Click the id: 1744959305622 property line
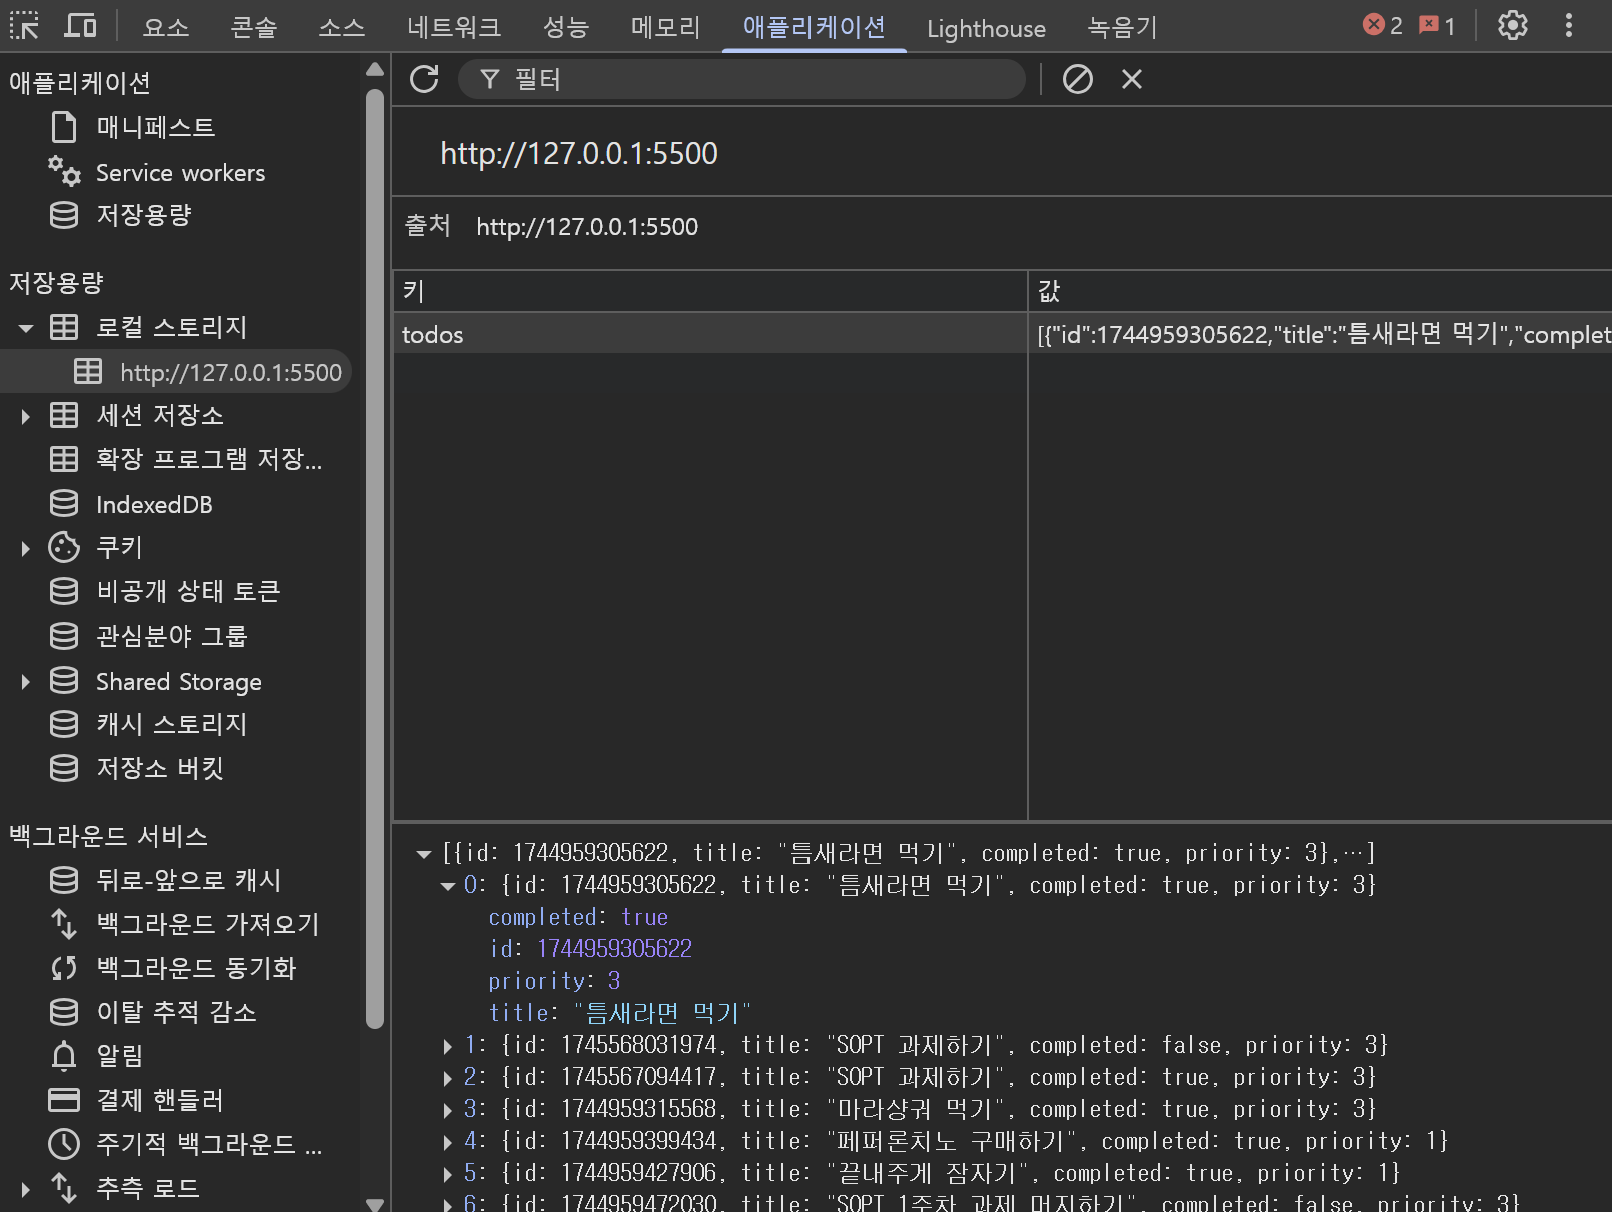1612x1212 pixels. point(590,949)
